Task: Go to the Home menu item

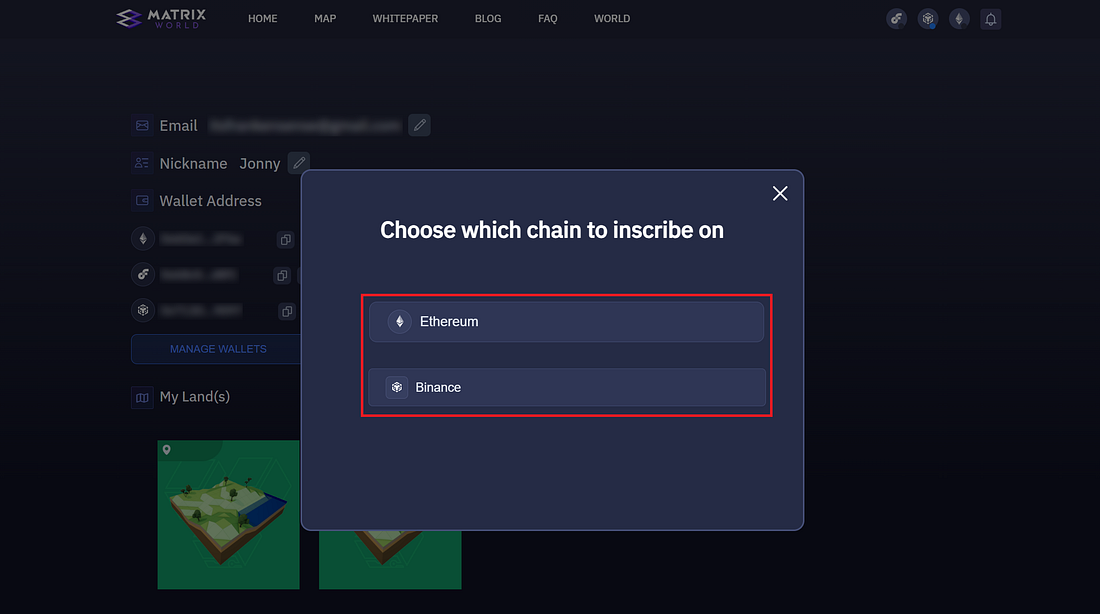Action: click(263, 19)
